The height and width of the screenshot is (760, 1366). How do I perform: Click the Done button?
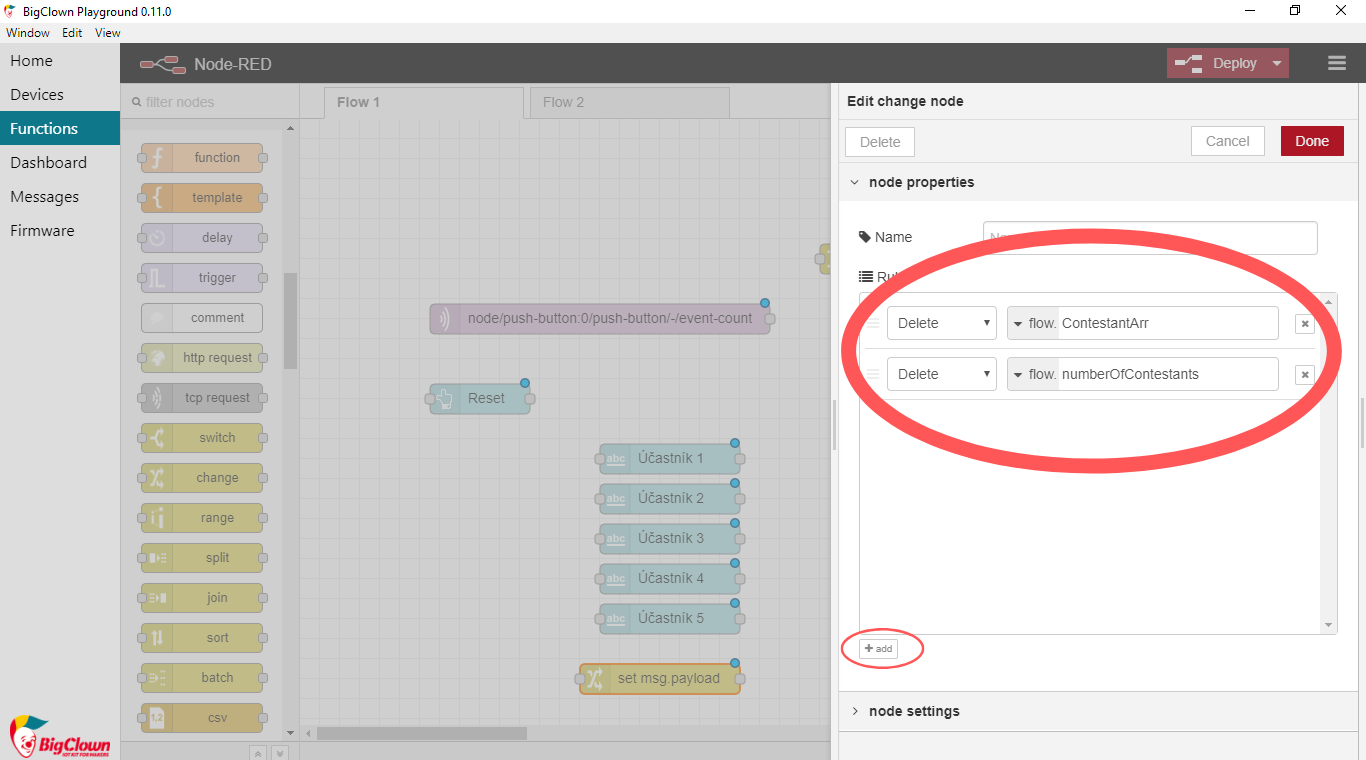[x=1312, y=141]
